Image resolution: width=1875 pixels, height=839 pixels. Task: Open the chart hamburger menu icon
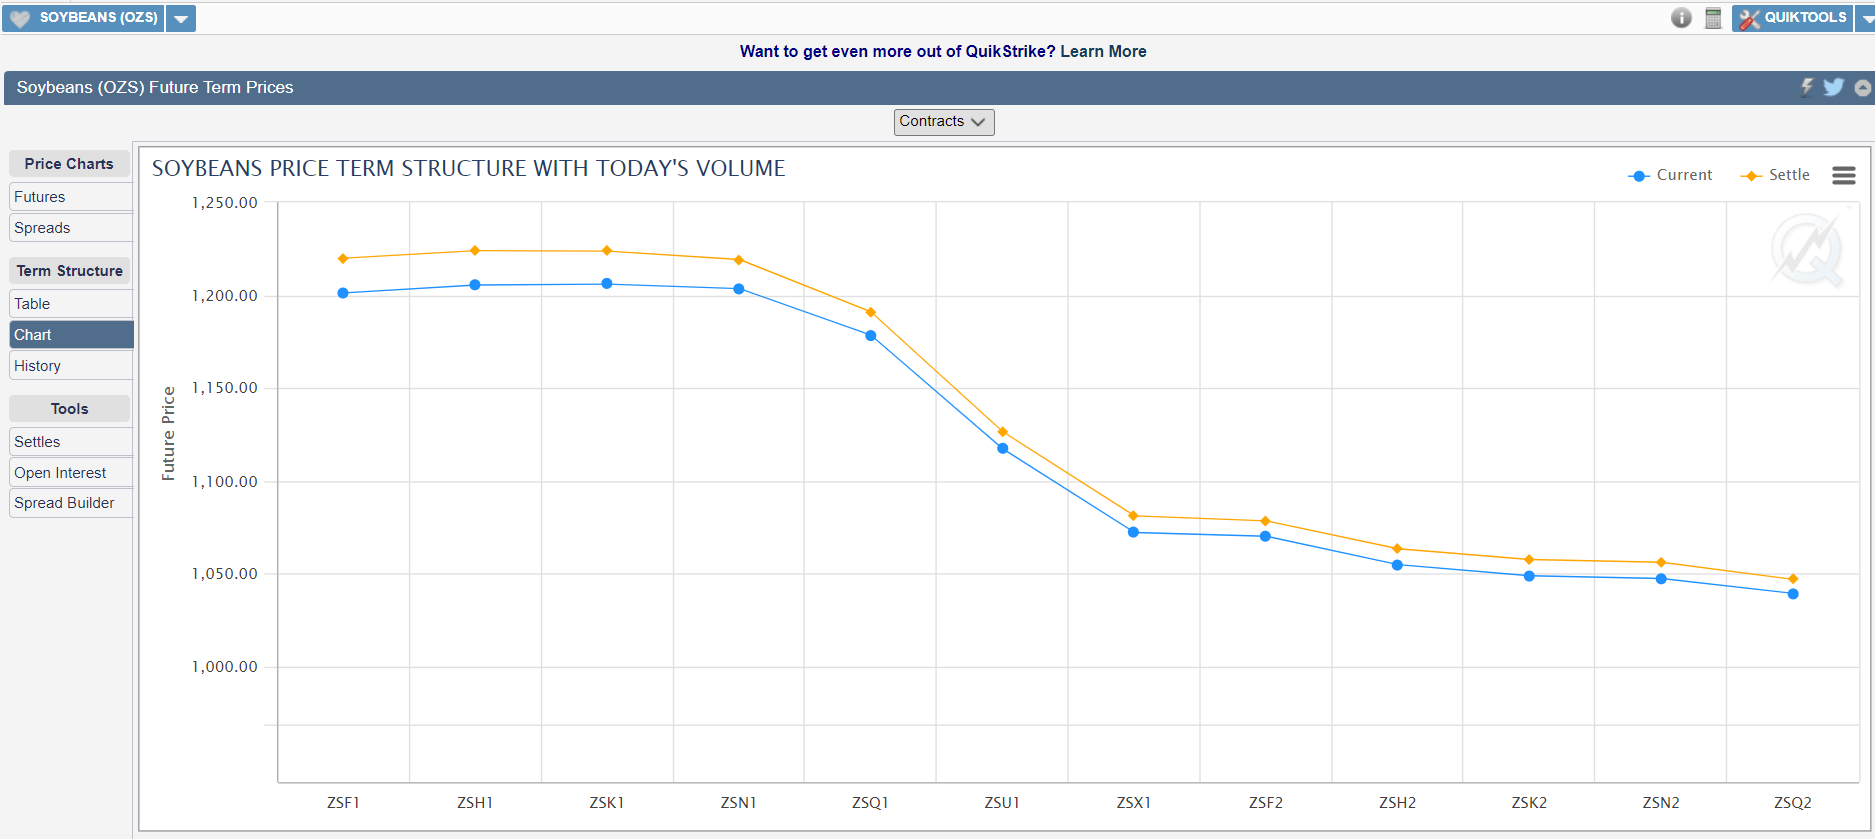1844,175
